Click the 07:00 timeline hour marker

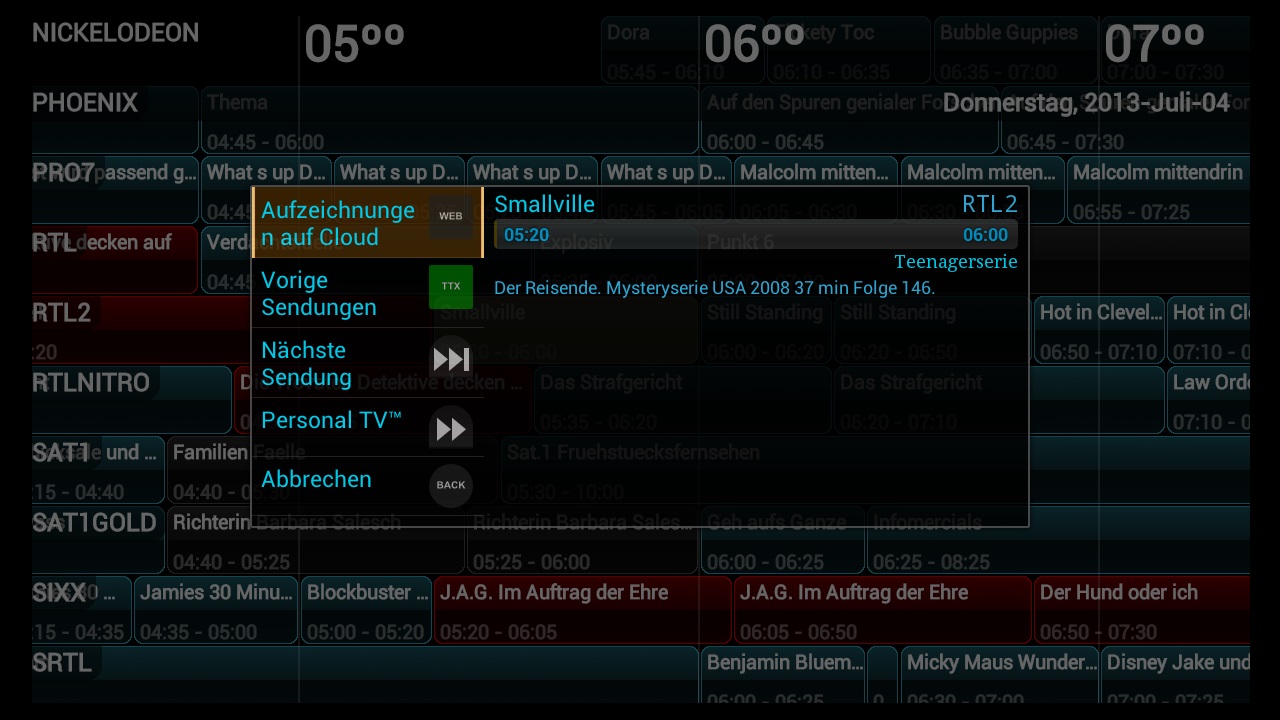1154,45
